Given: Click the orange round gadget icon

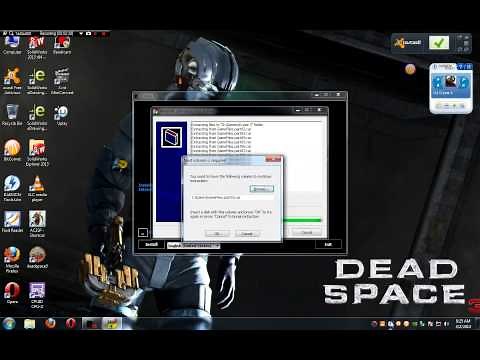Looking at the screenshot, I should click(x=410, y=69).
